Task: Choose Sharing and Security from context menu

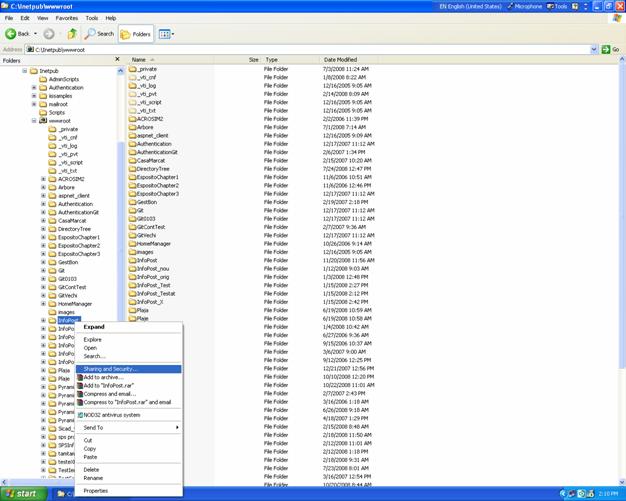Action: (110, 369)
